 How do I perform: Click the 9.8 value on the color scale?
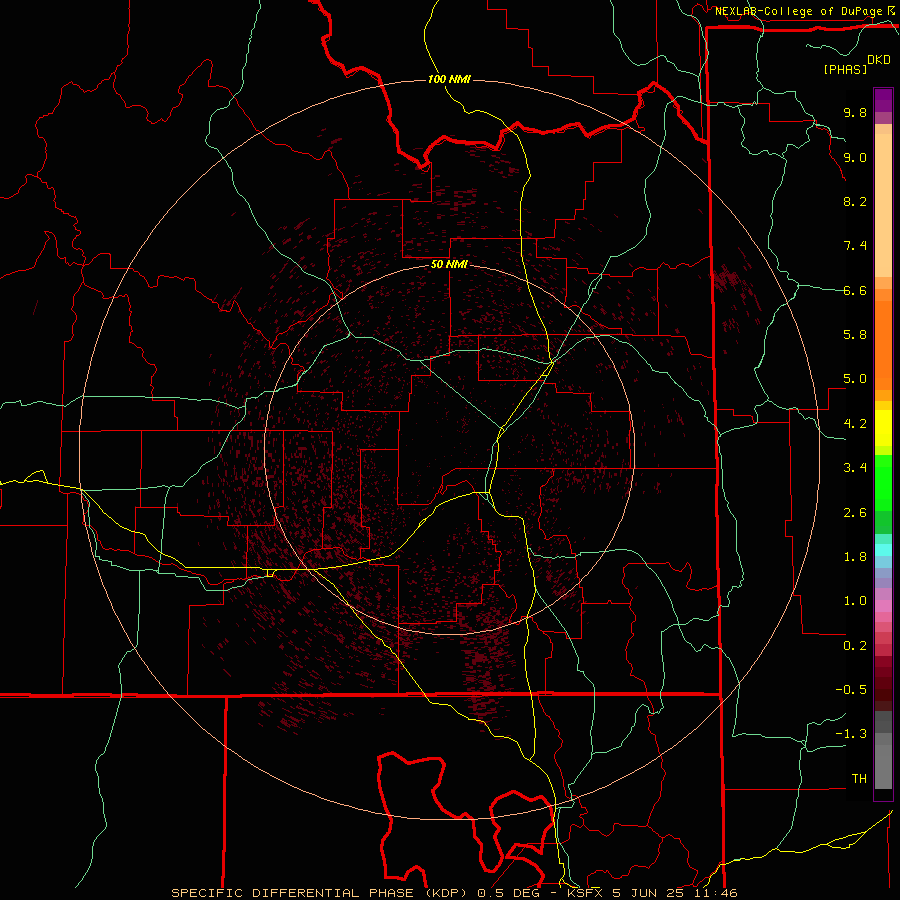click(855, 112)
